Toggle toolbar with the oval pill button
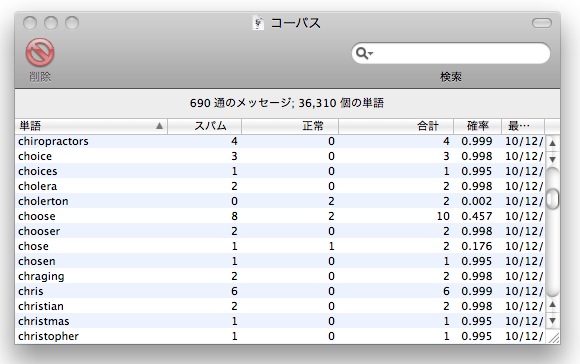This screenshot has height=364, width=580. point(542,23)
